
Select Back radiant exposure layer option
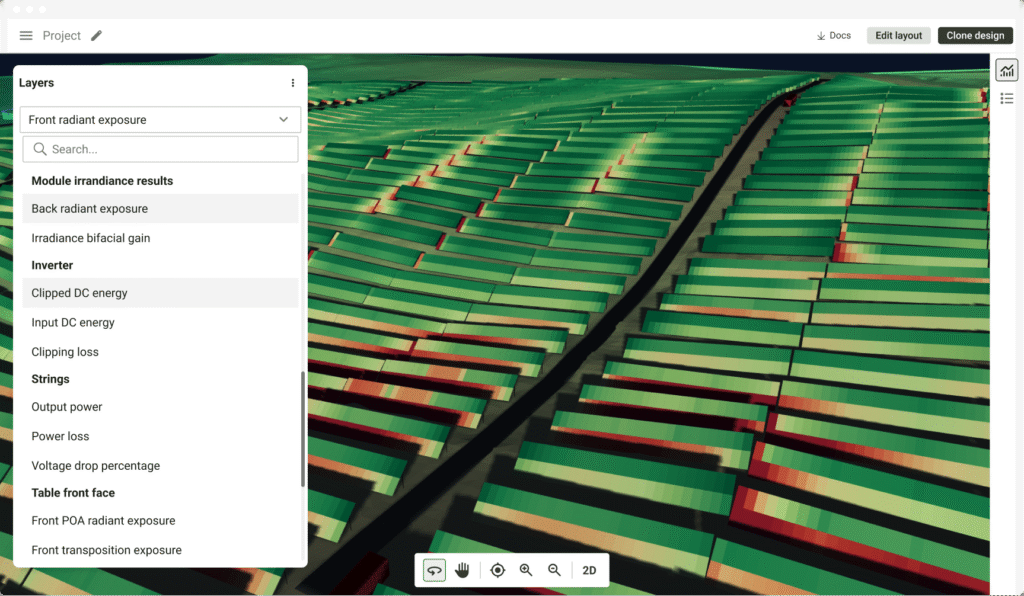pos(90,209)
